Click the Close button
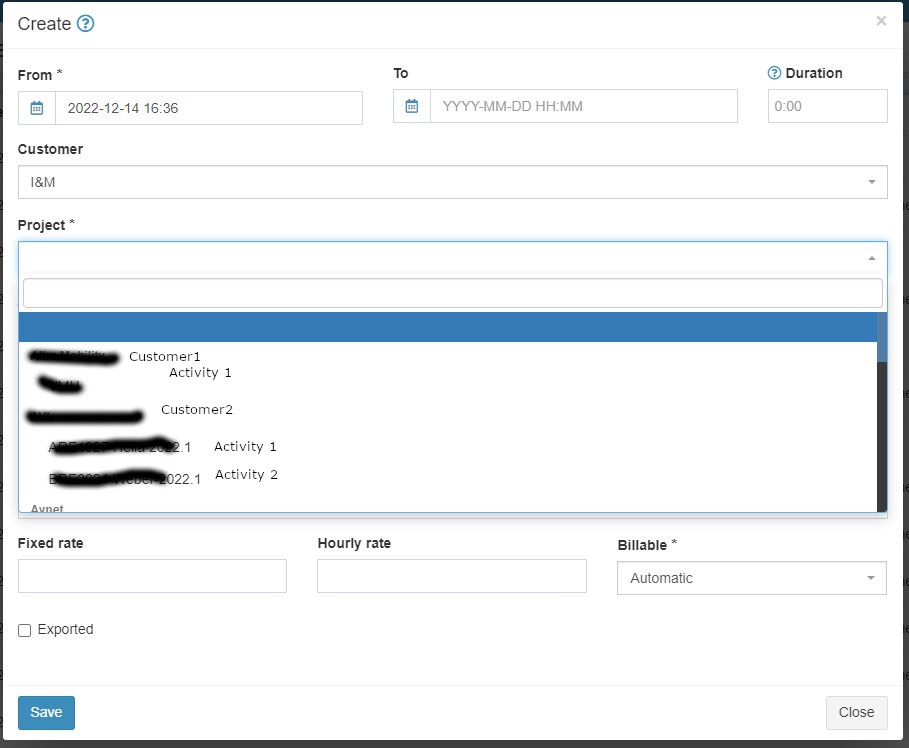This screenshot has height=748, width=909. click(856, 712)
